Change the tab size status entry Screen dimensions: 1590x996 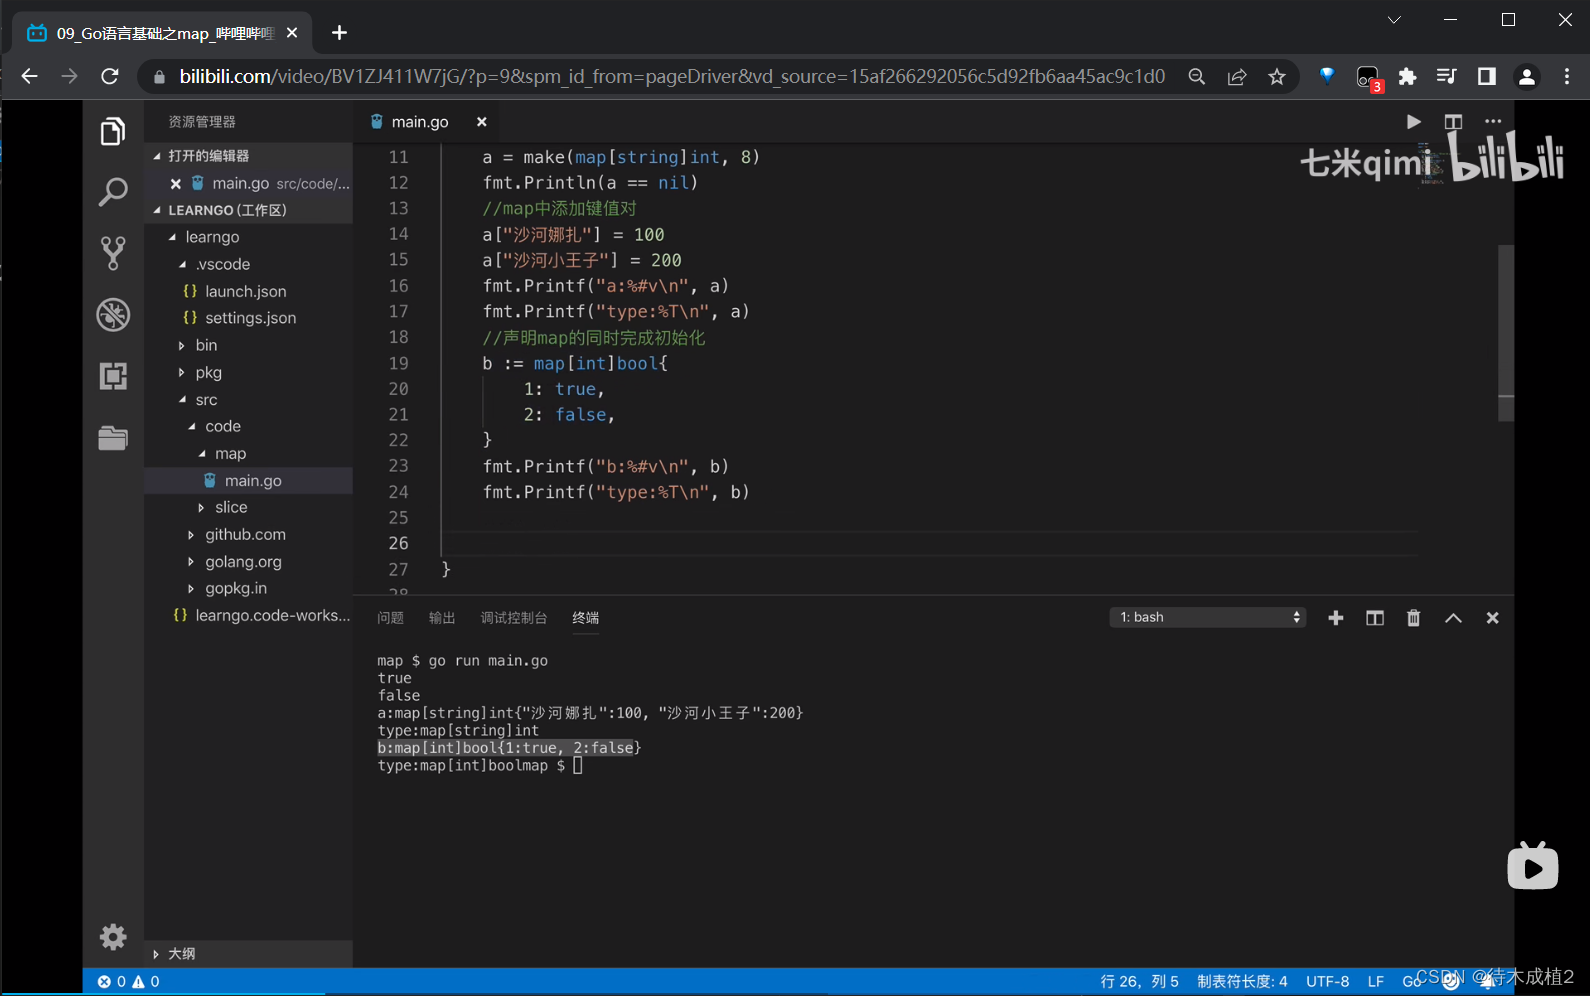tap(1242, 982)
